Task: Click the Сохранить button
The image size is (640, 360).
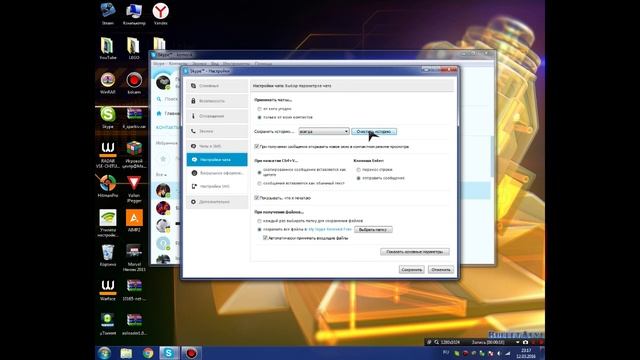Action: (411, 269)
